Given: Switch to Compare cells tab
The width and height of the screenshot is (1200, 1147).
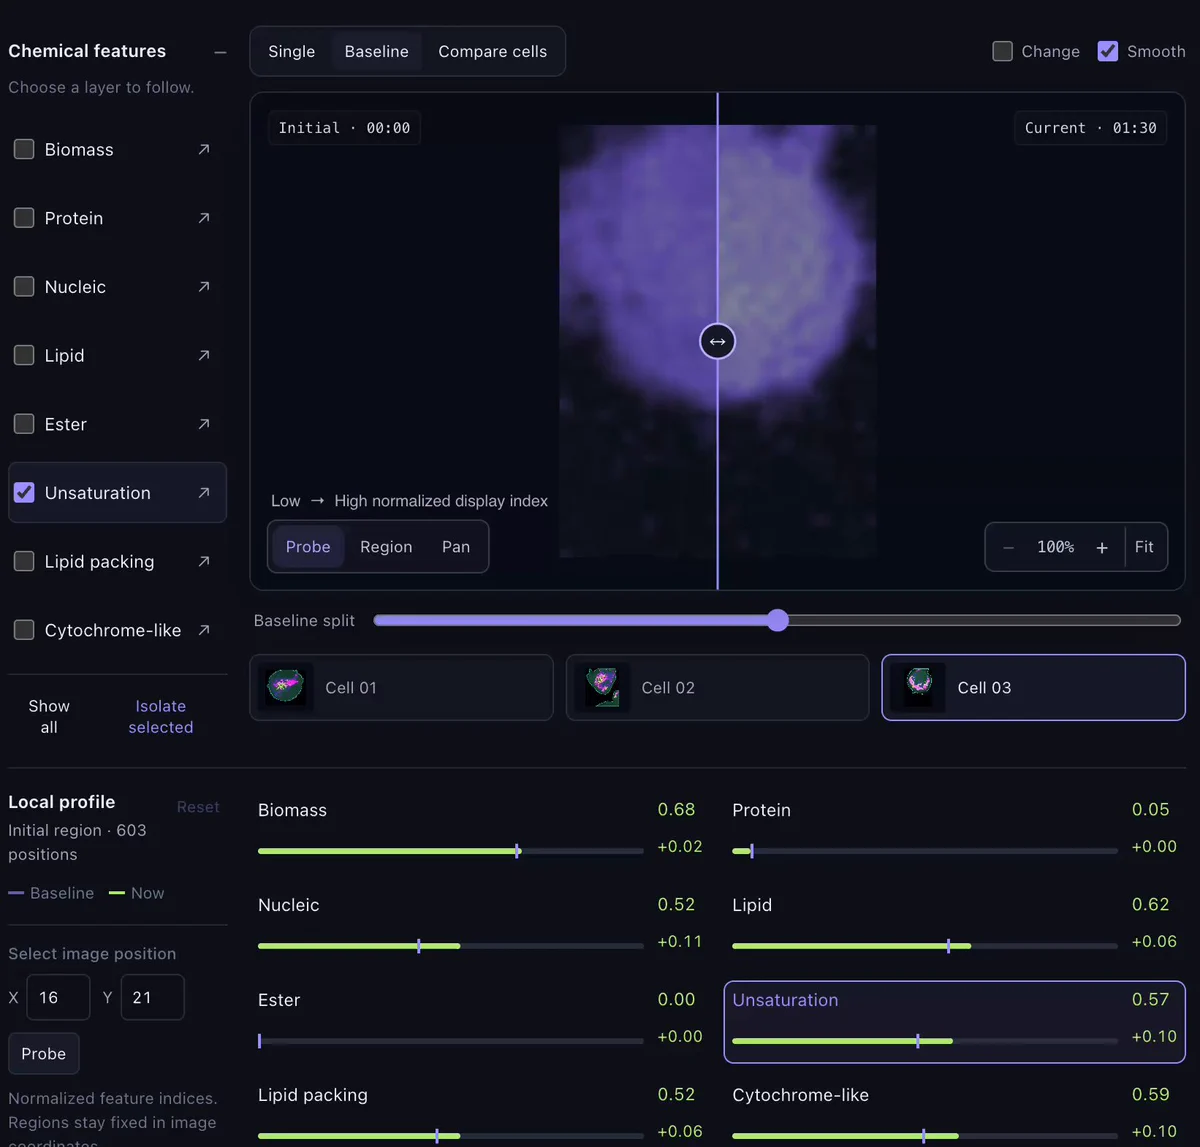Looking at the screenshot, I should 493,51.
